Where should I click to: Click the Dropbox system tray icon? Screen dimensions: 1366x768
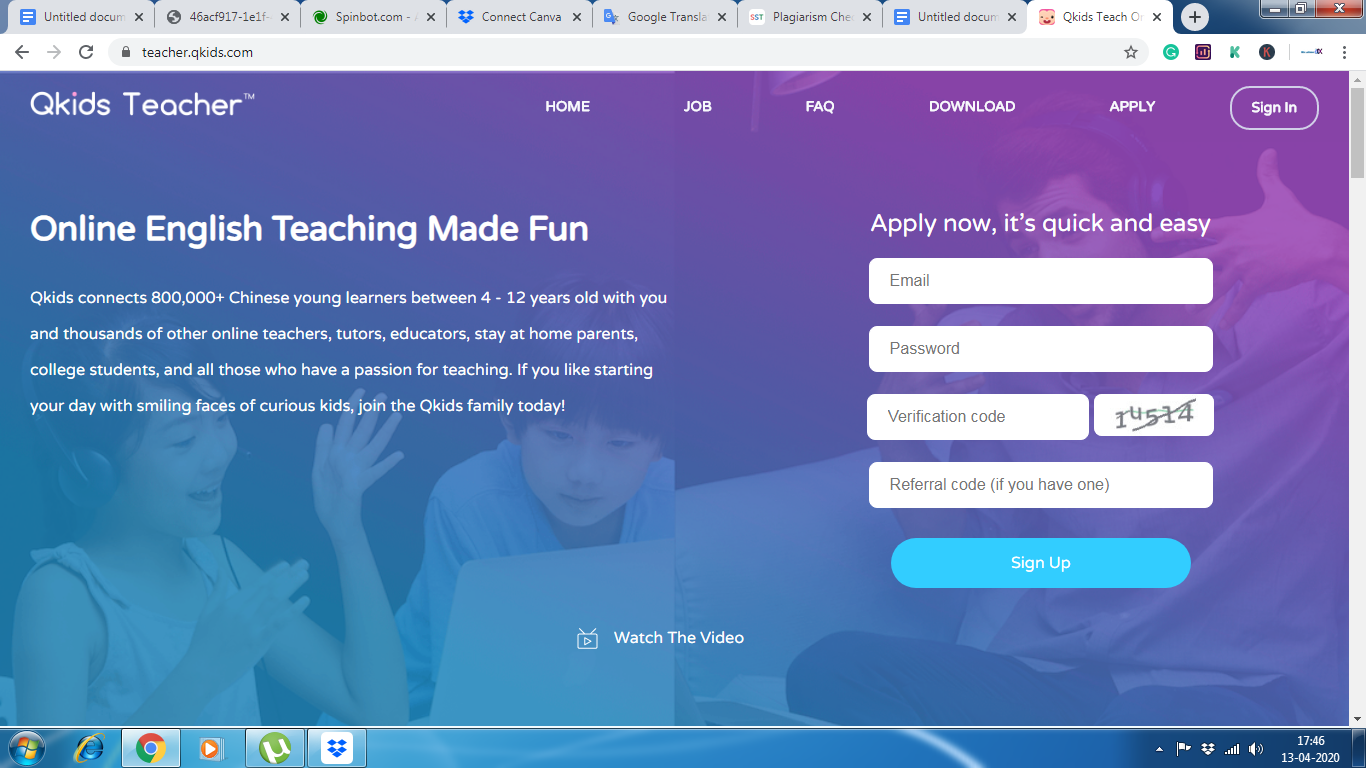1208,749
